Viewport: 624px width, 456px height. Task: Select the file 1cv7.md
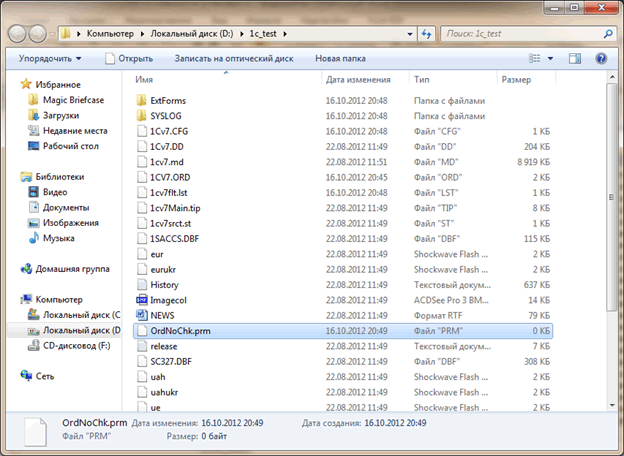coord(166,162)
